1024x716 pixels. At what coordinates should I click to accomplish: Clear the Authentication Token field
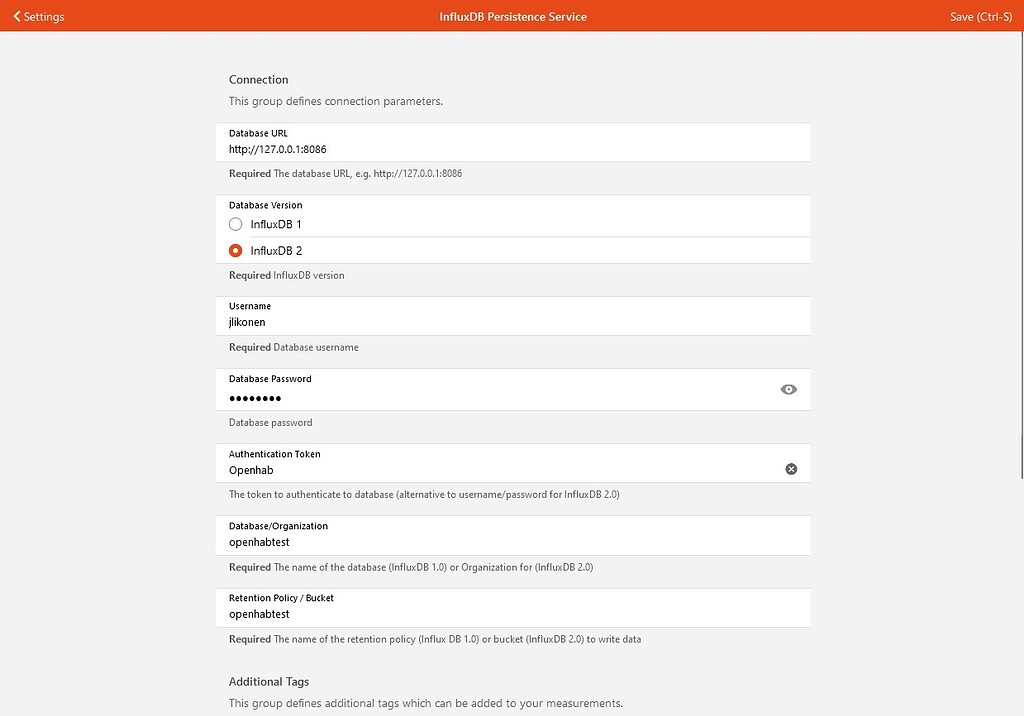pyautogui.click(x=791, y=469)
